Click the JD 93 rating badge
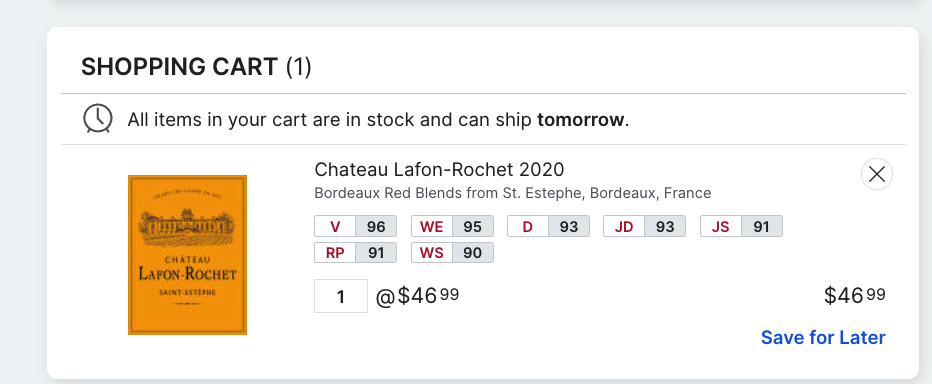 [x=645, y=226]
